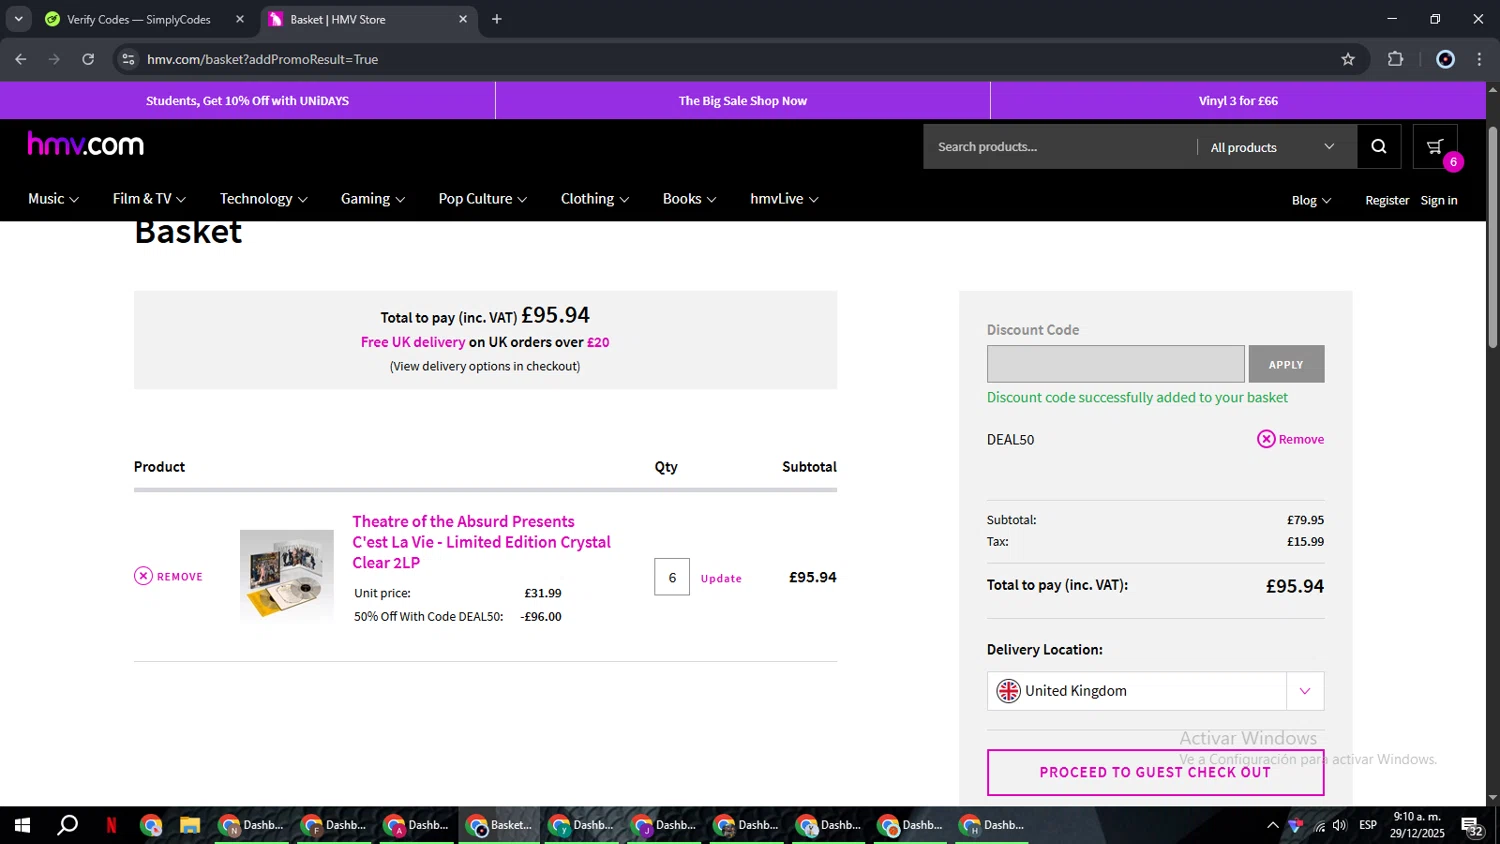Bookmark this page with the star icon
1500x844 pixels.
[1348, 59]
